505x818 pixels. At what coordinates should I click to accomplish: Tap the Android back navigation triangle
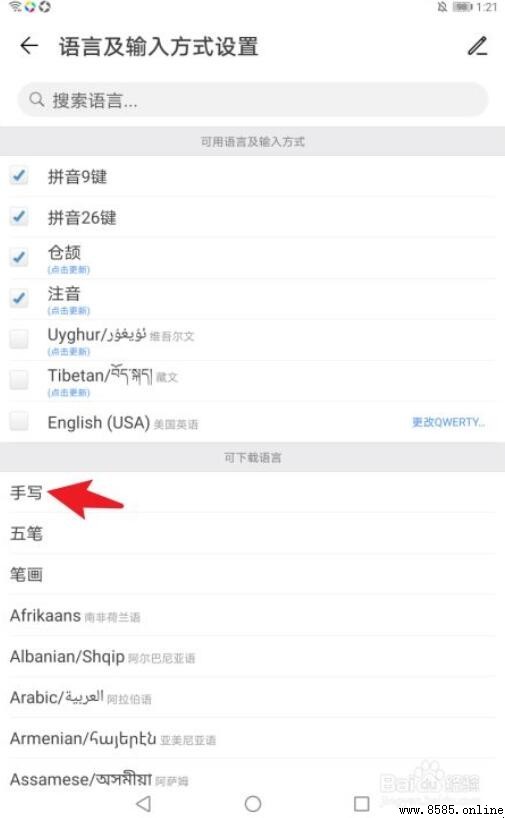click(x=144, y=803)
